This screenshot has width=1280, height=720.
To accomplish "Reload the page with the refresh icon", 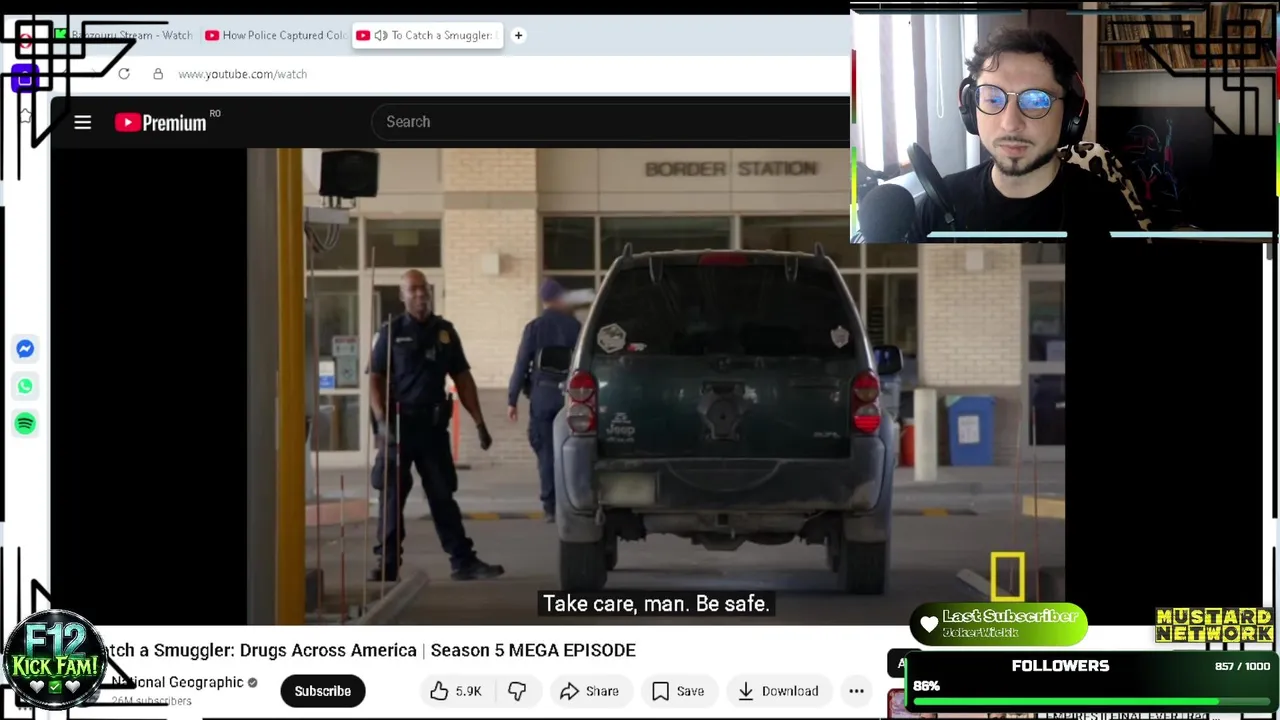I will click(x=124, y=74).
